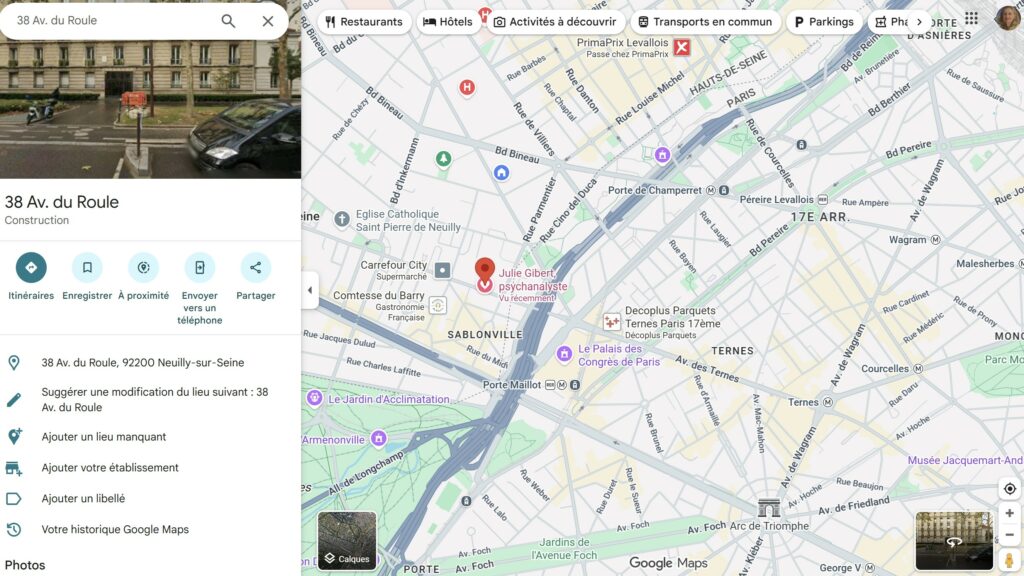Select Ajouter un lieu manquant
The image size is (1024, 576).
point(104,437)
